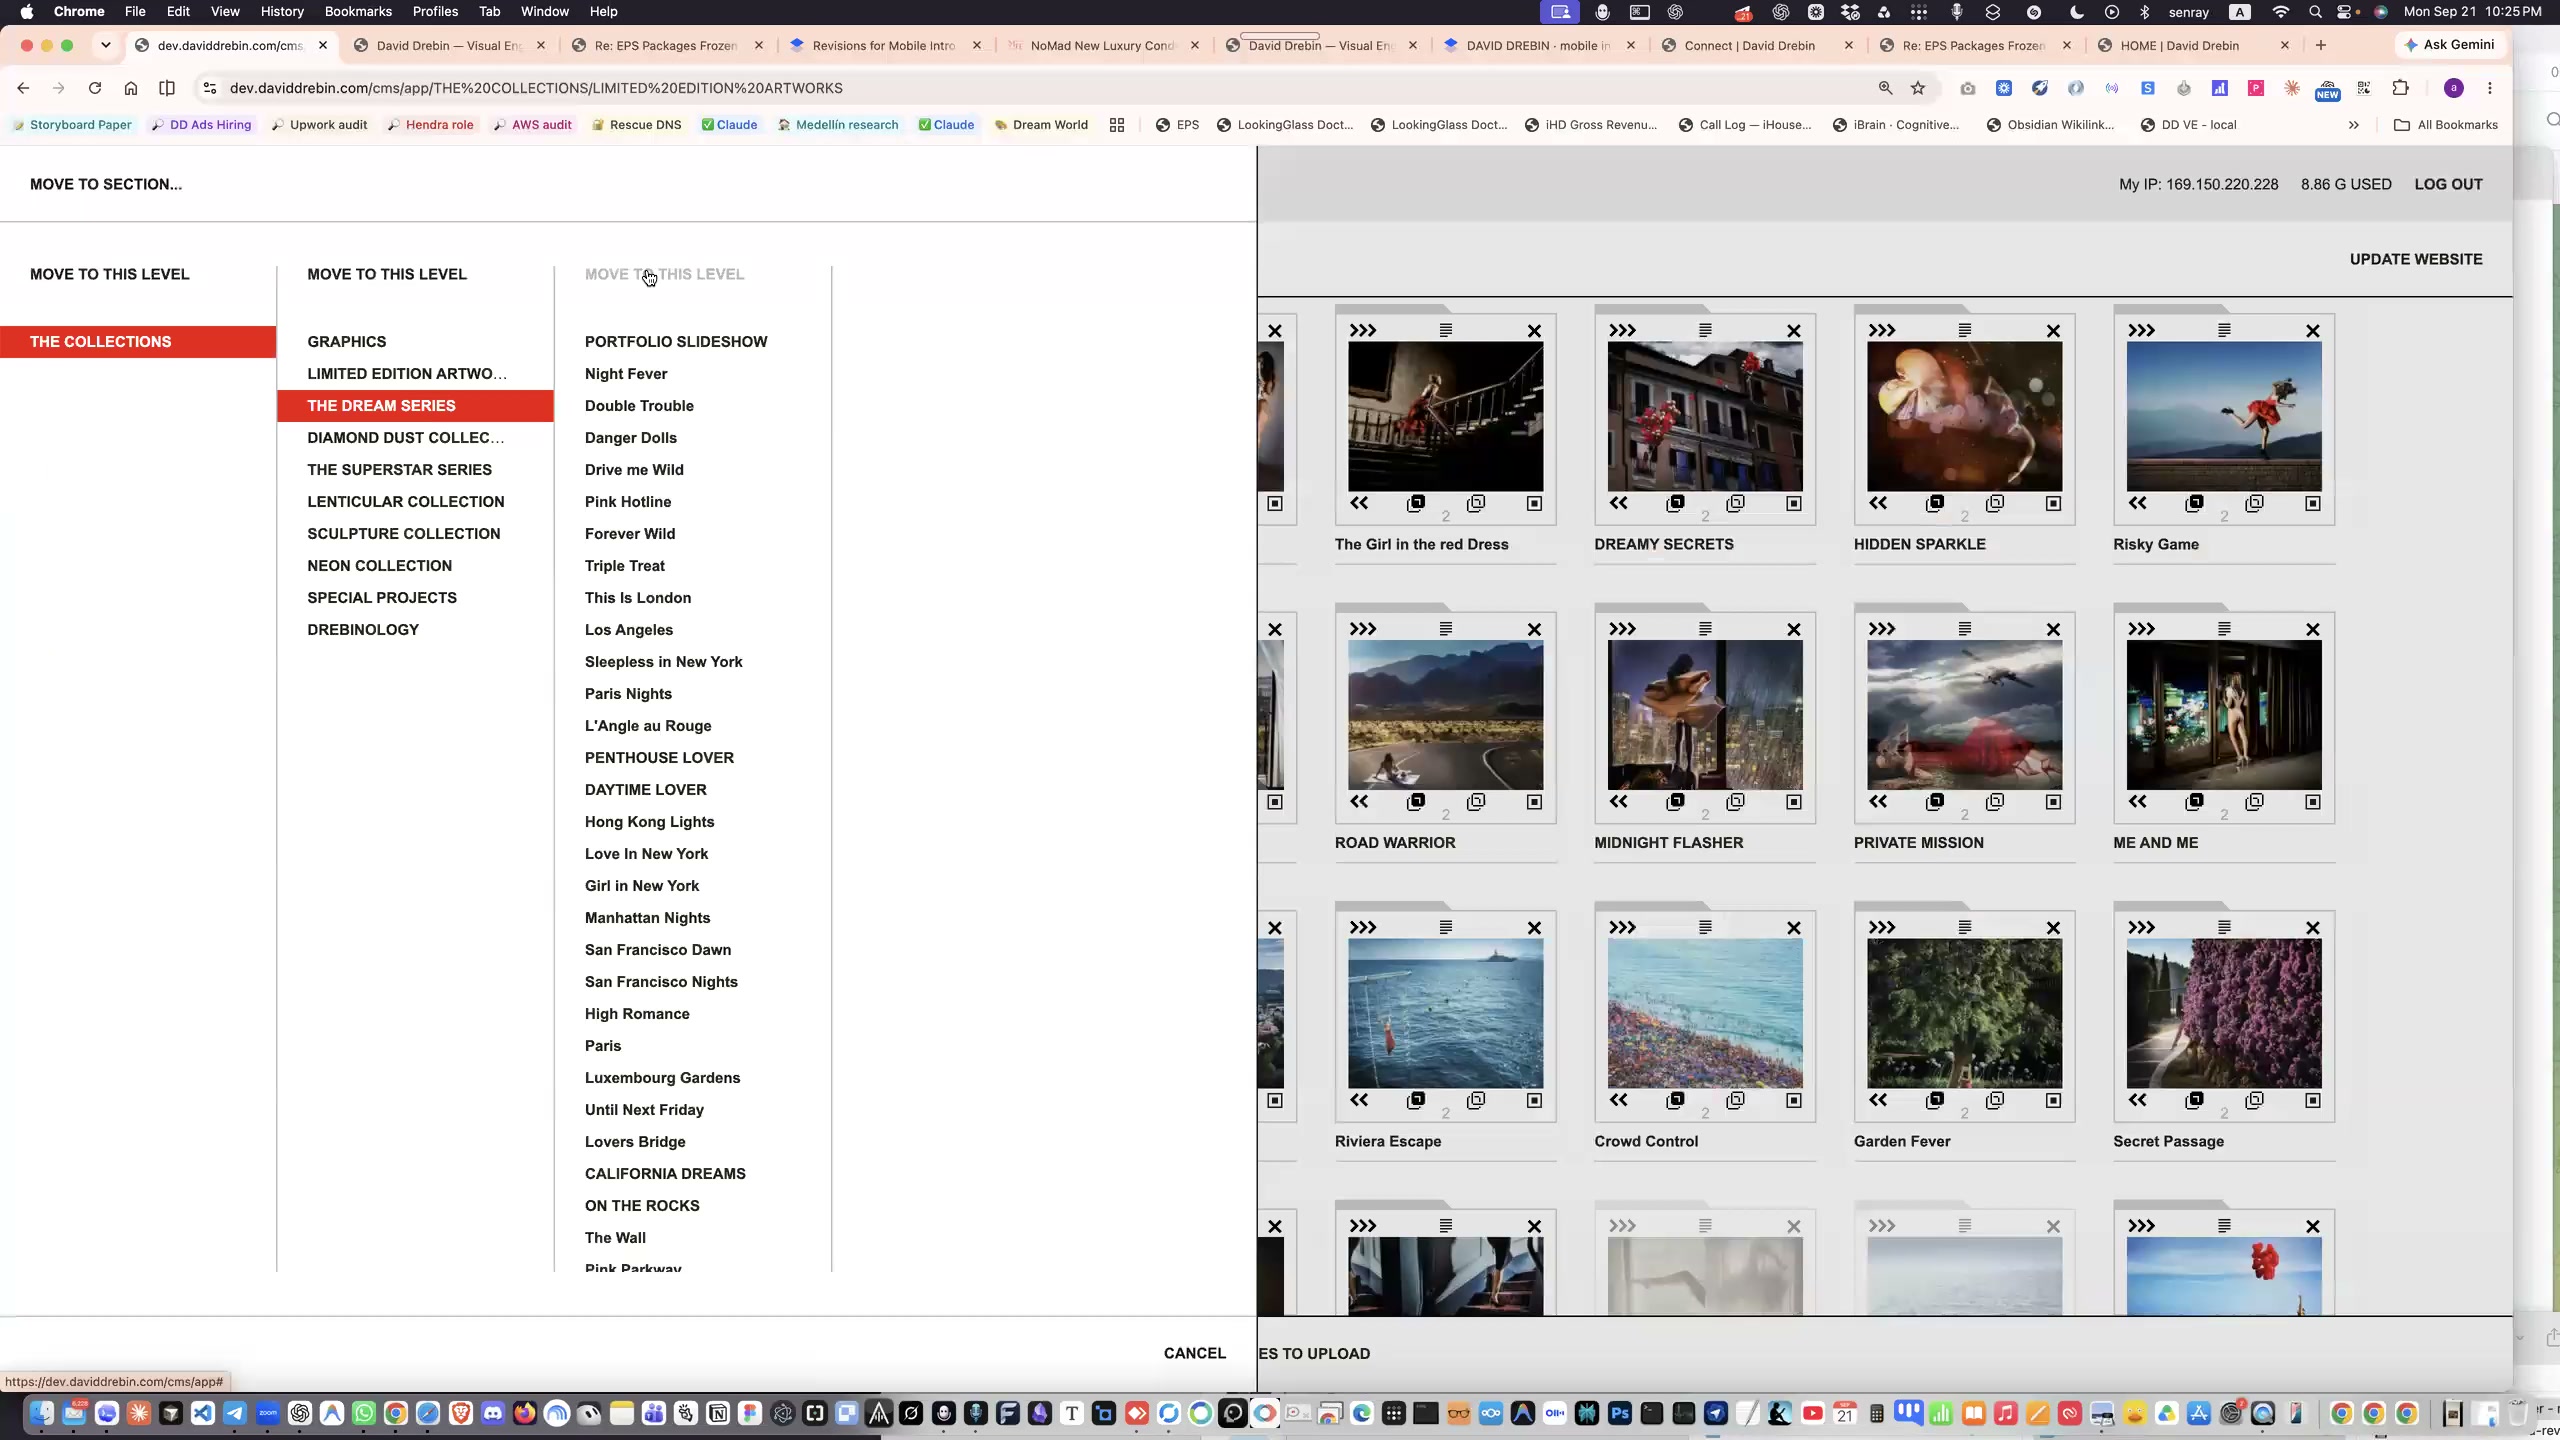
Task: Bookmark this page with the star icon
Action: click(x=1918, y=88)
